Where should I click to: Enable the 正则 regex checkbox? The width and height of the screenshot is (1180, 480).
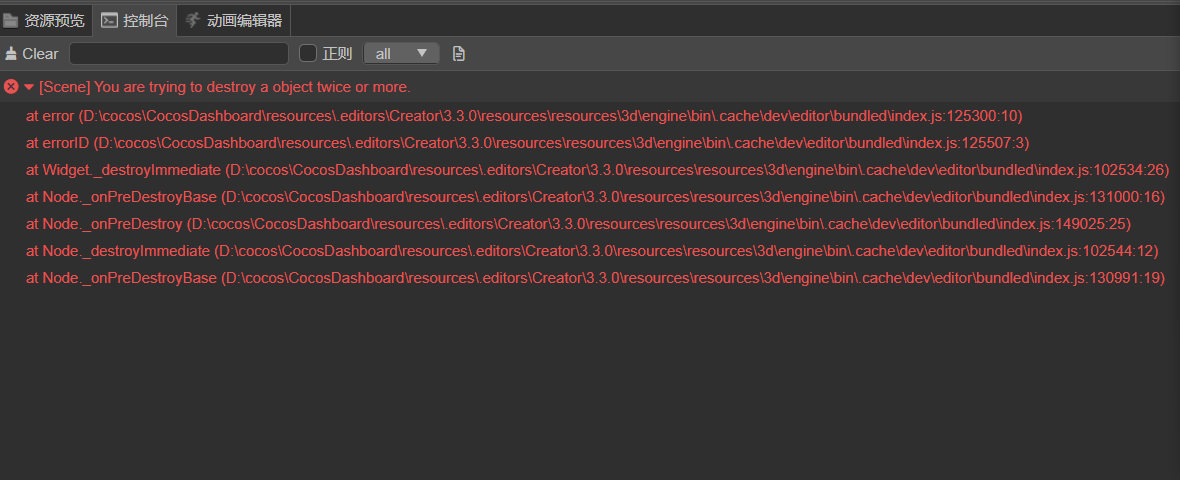click(308, 54)
